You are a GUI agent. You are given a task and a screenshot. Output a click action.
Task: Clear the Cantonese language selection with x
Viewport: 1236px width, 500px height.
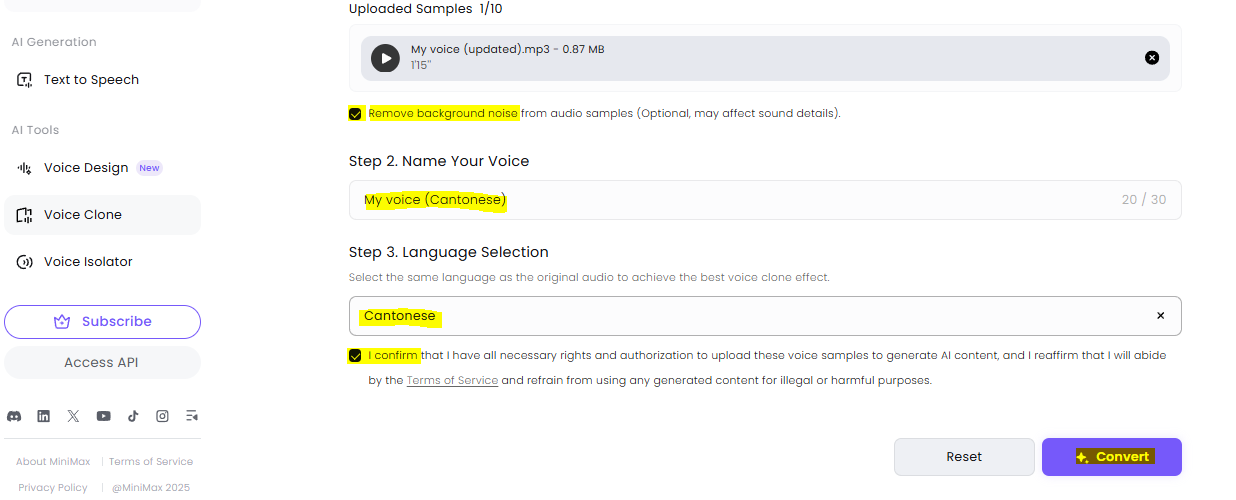[x=1161, y=316]
